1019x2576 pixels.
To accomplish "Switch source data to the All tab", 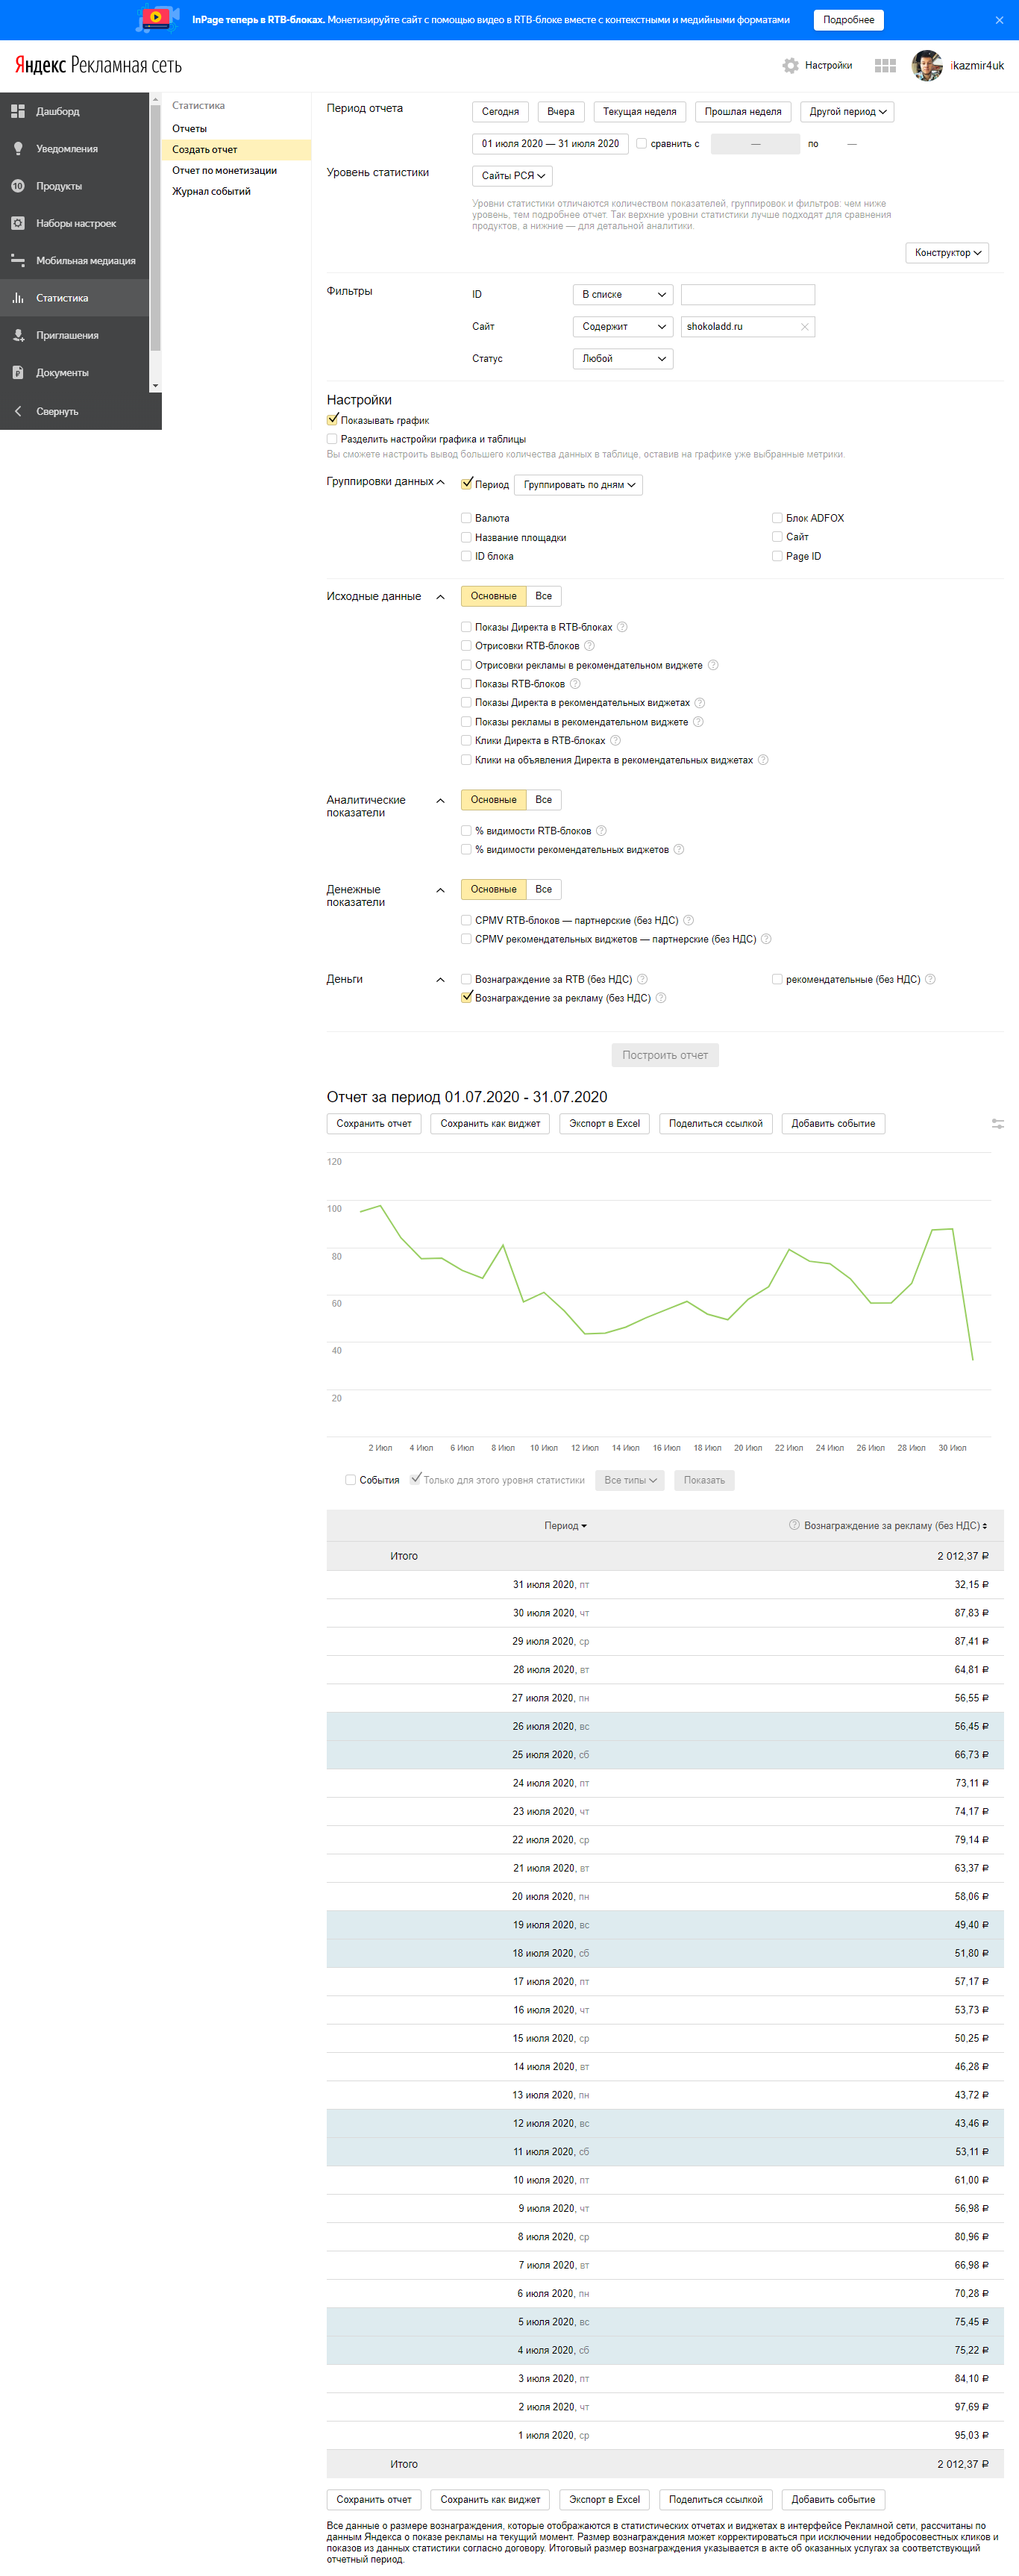I will [543, 596].
